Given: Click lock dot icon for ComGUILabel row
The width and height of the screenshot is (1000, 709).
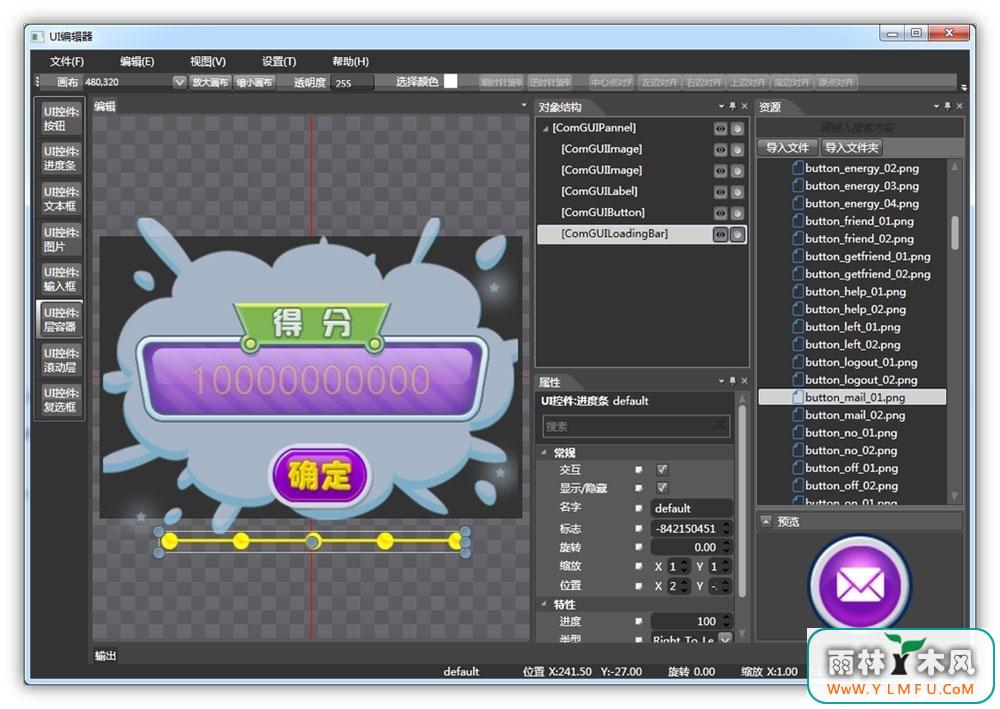Looking at the screenshot, I should pyautogui.click(x=737, y=191).
